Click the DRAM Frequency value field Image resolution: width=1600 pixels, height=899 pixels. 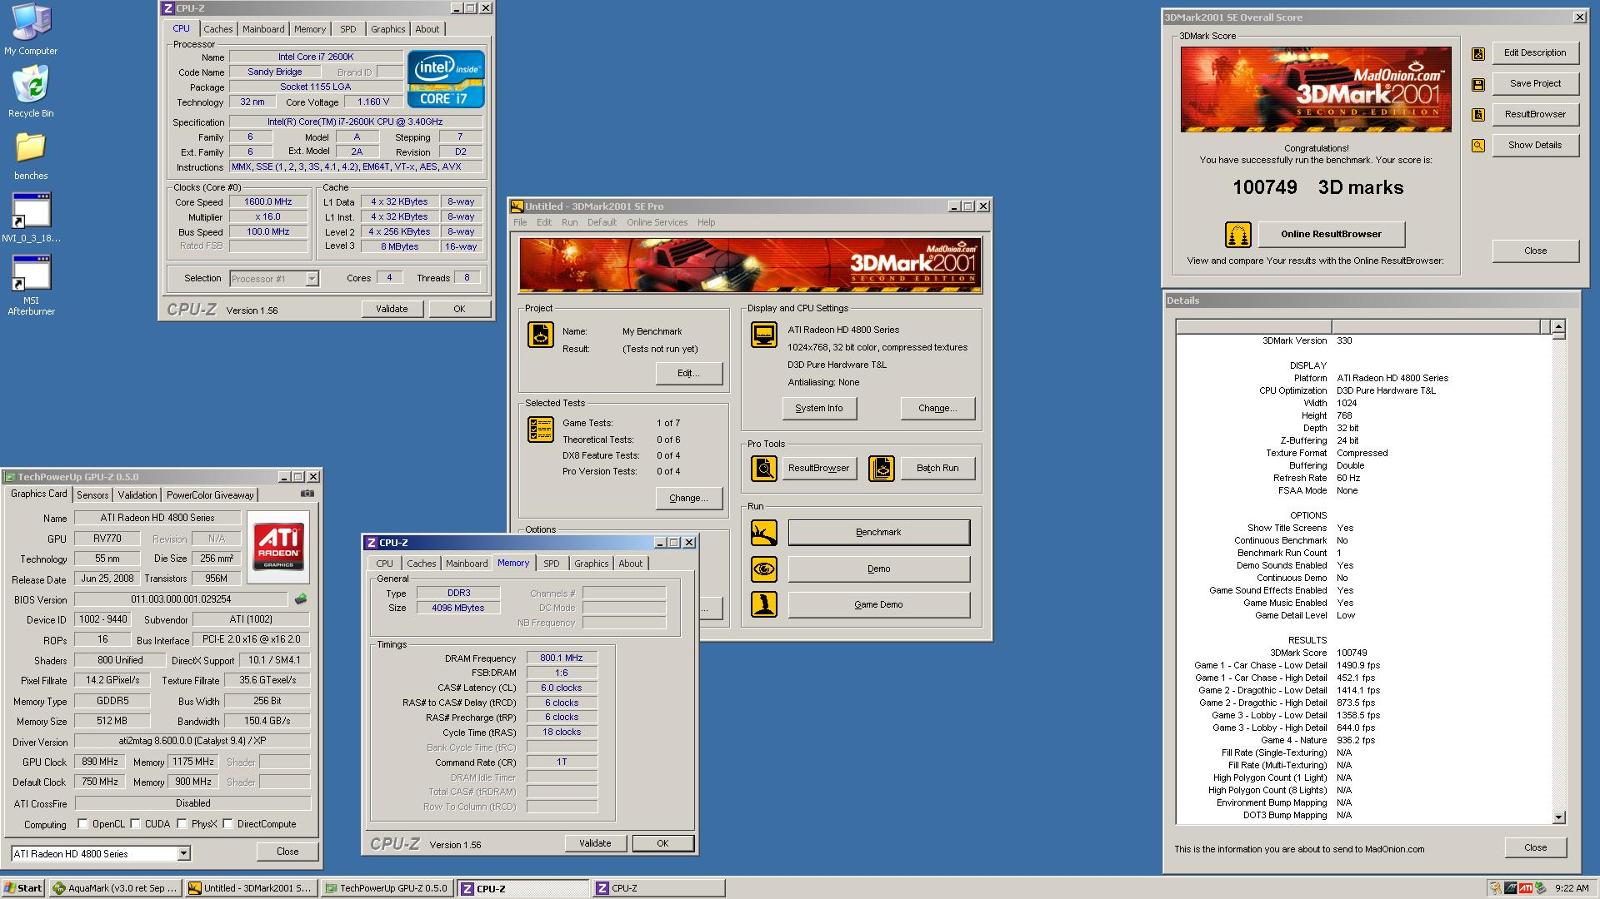click(561, 658)
